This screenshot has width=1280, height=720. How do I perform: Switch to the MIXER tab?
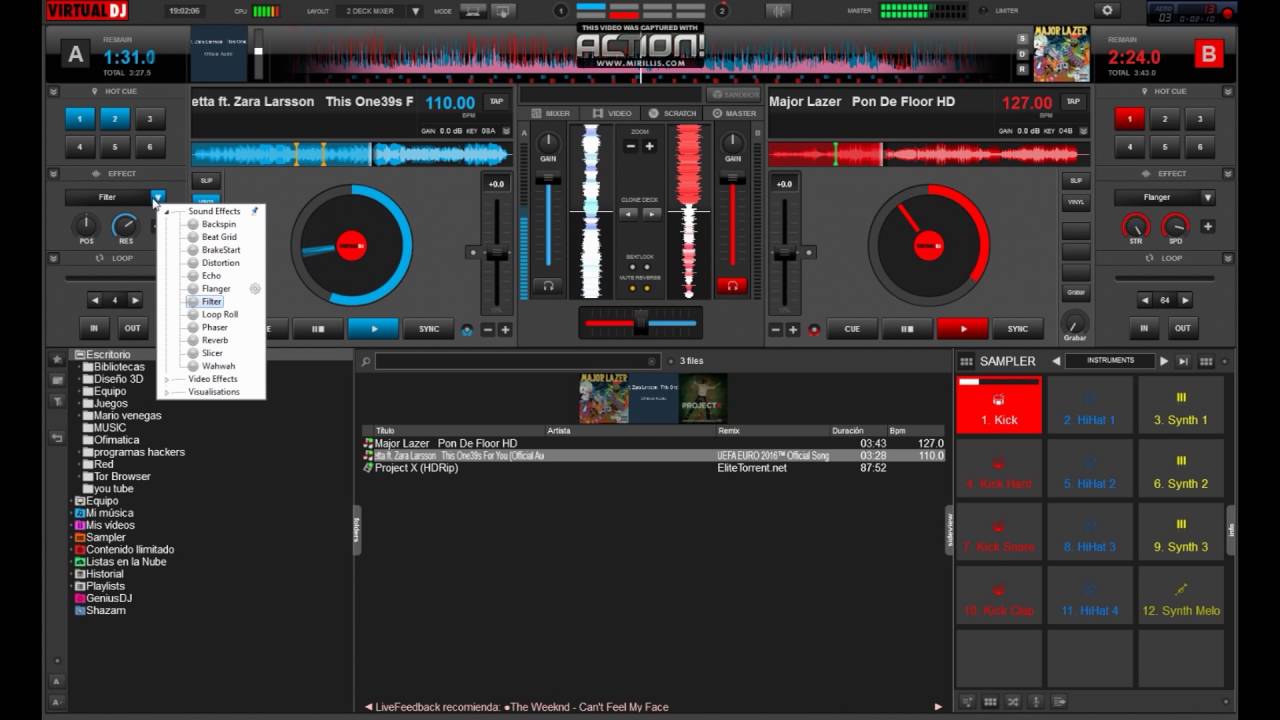coord(551,113)
